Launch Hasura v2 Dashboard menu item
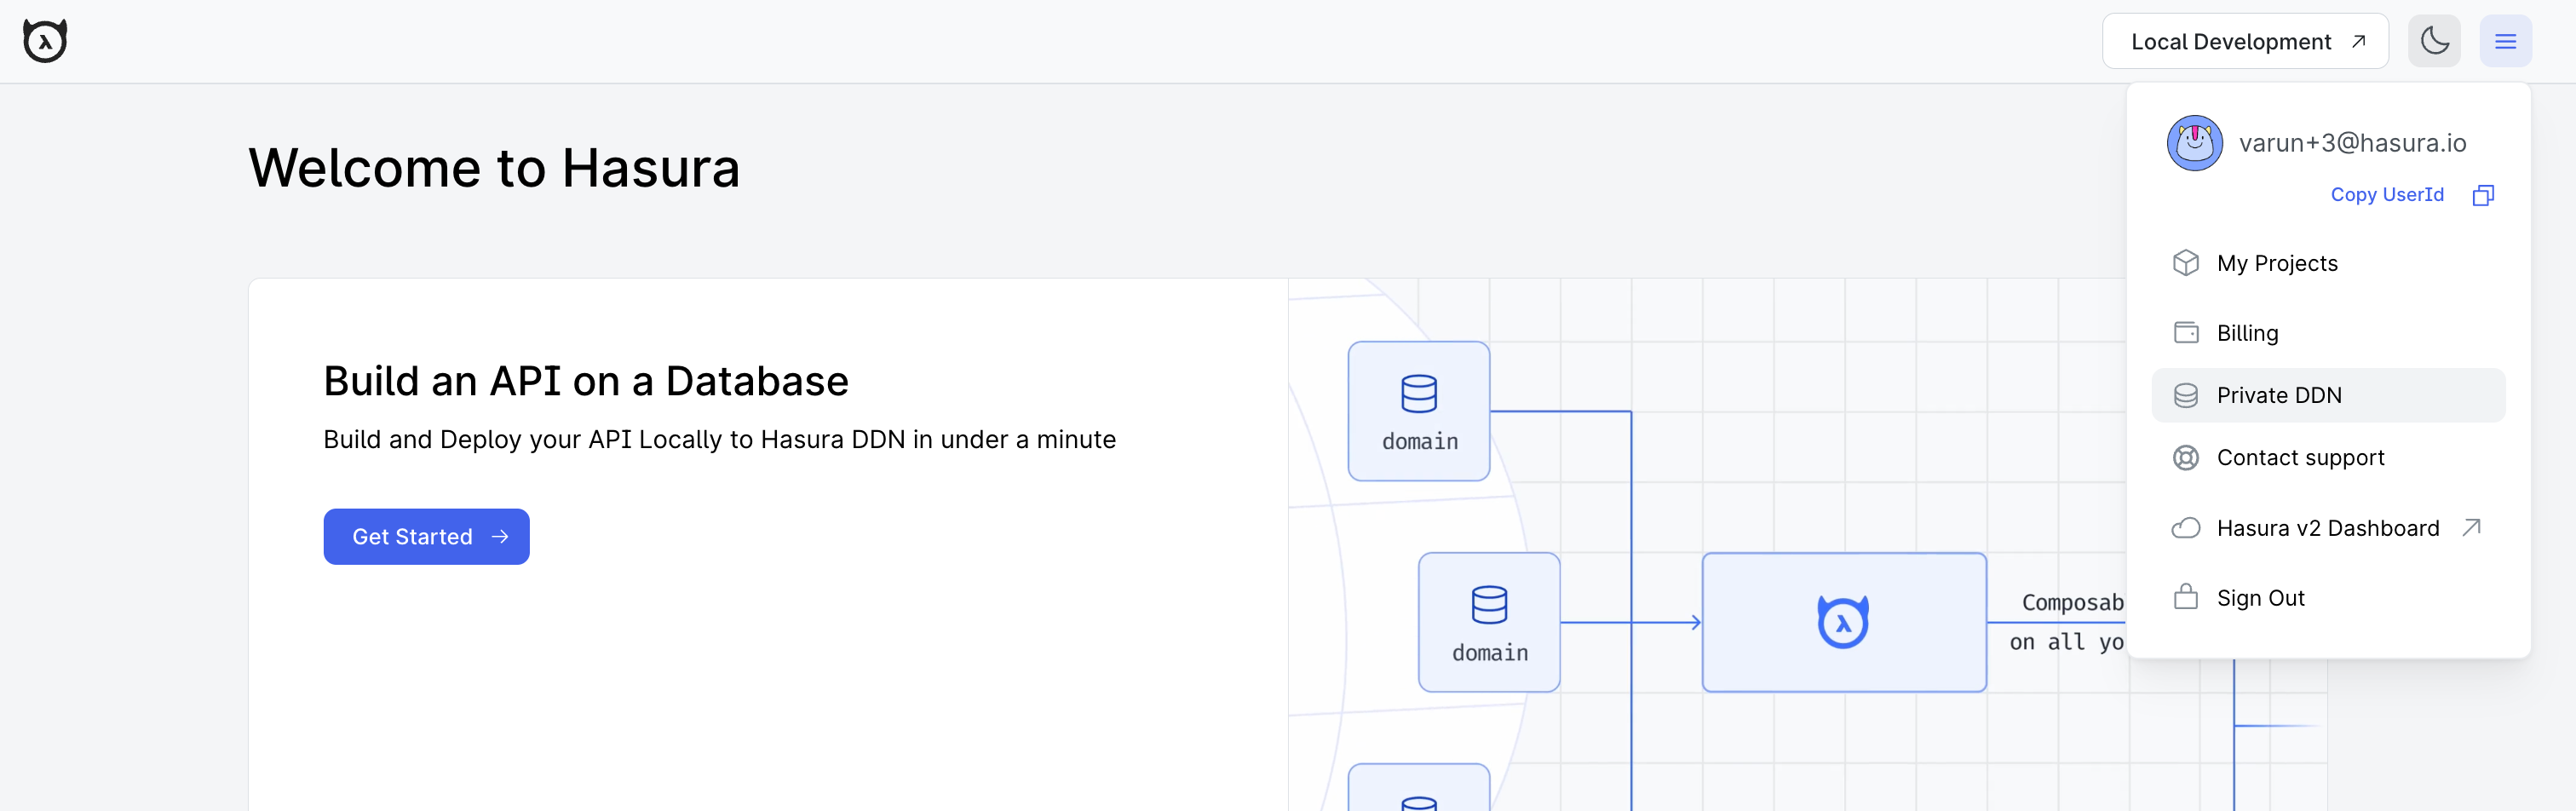The width and height of the screenshot is (2576, 811). 2328,528
